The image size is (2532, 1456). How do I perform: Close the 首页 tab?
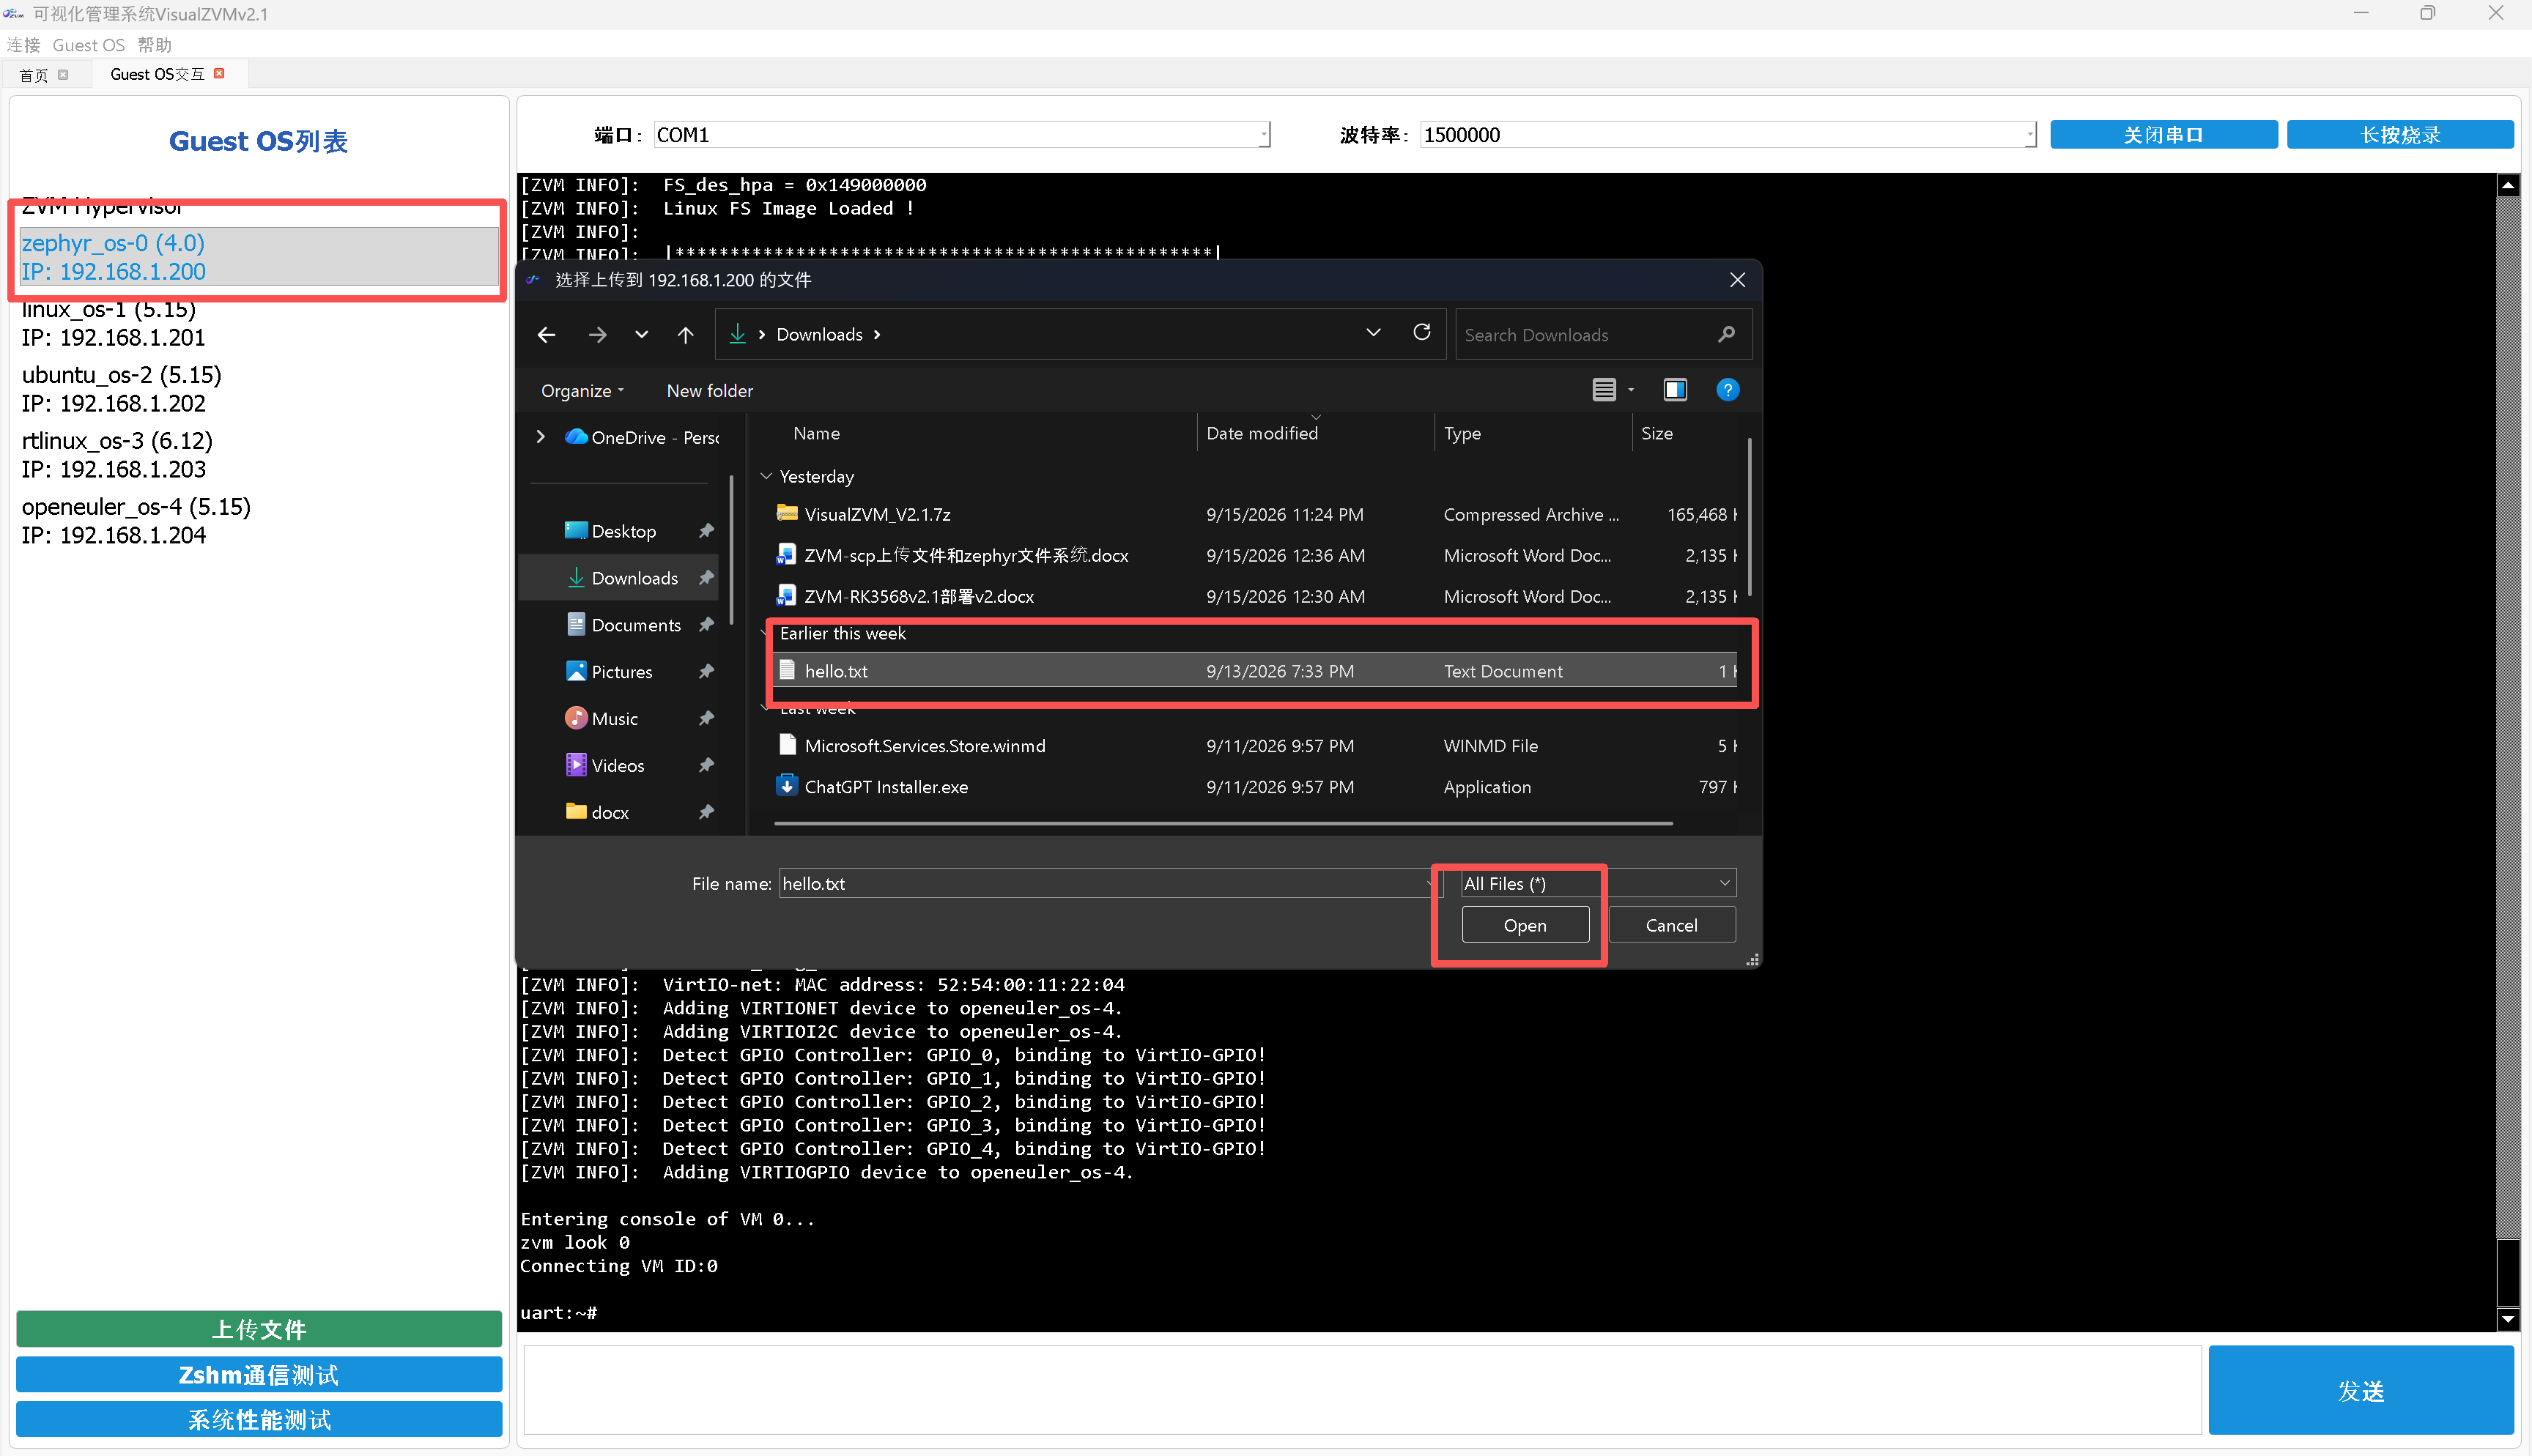(x=63, y=74)
